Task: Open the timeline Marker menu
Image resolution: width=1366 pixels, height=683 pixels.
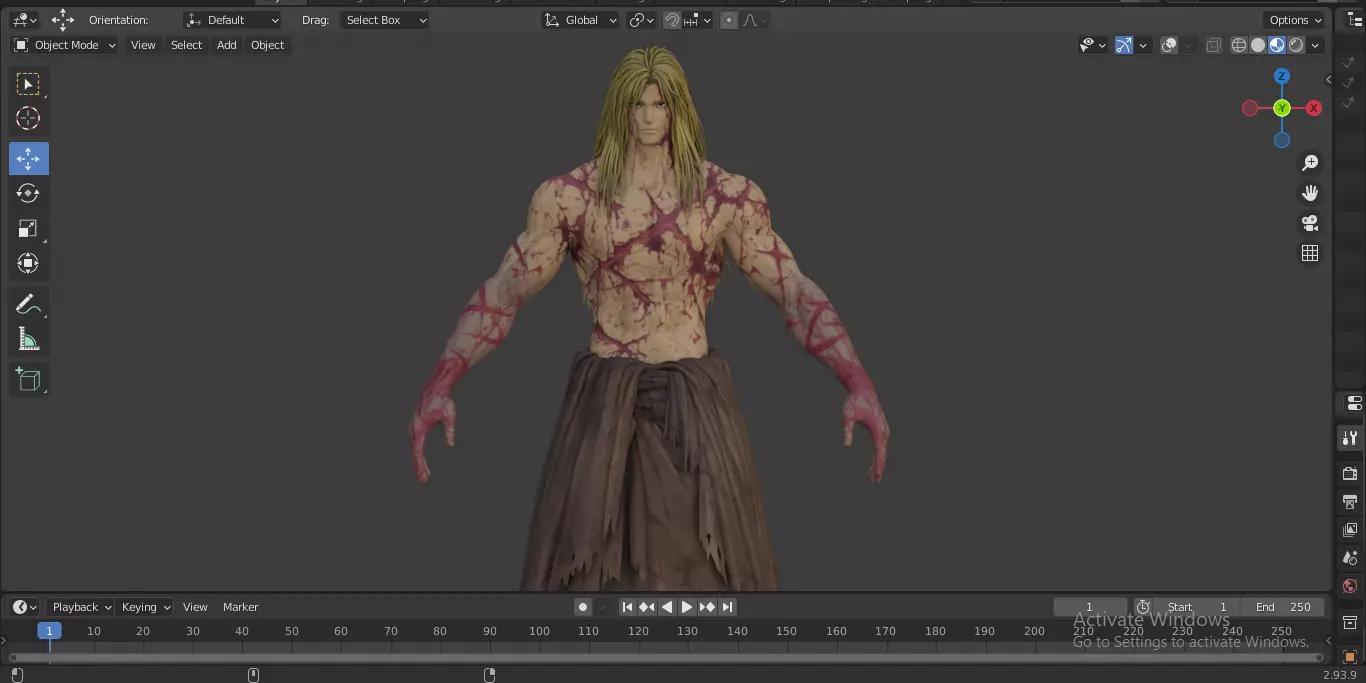Action: pos(240,607)
